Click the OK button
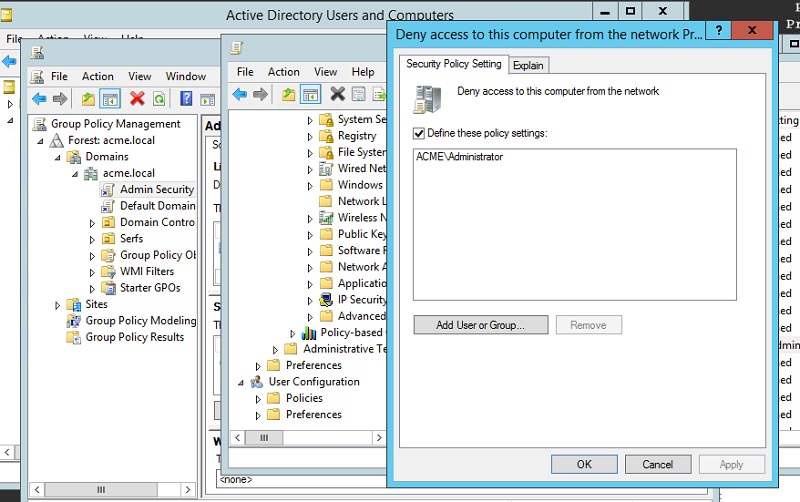This screenshot has height=502, width=800. (x=584, y=464)
